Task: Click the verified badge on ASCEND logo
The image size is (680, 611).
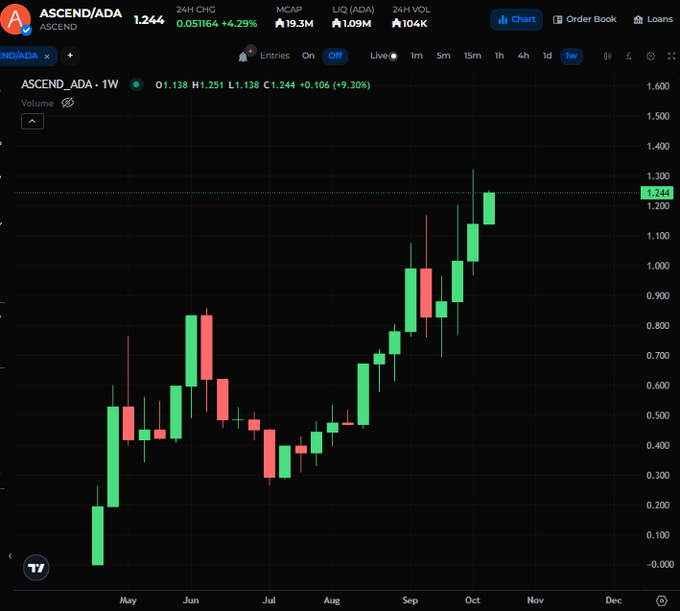Action: tap(26, 30)
